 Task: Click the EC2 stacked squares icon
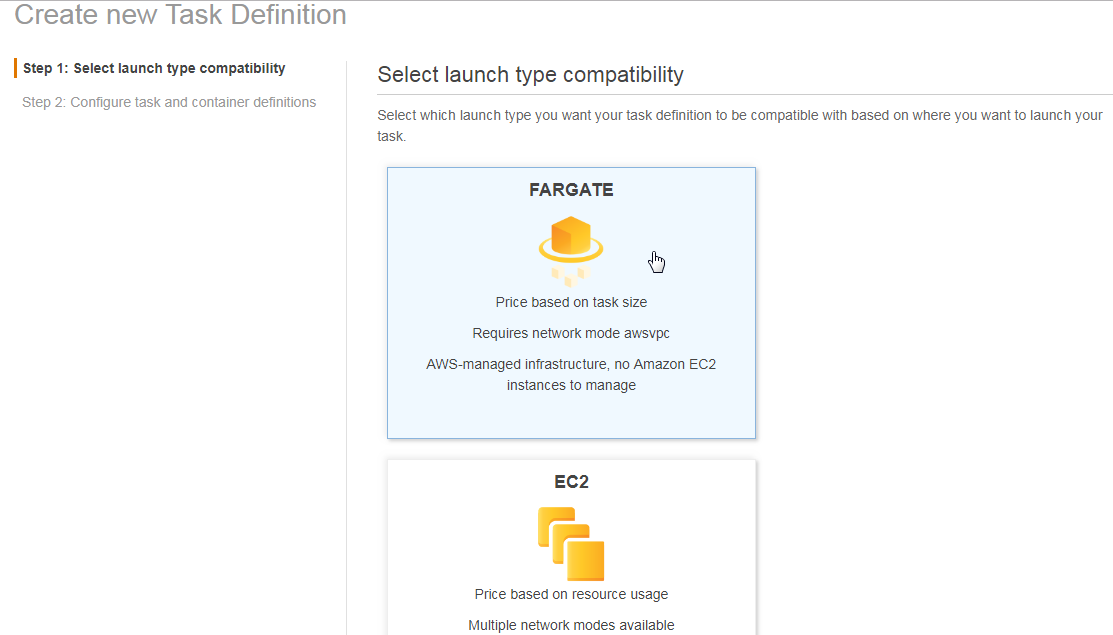(x=571, y=543)
